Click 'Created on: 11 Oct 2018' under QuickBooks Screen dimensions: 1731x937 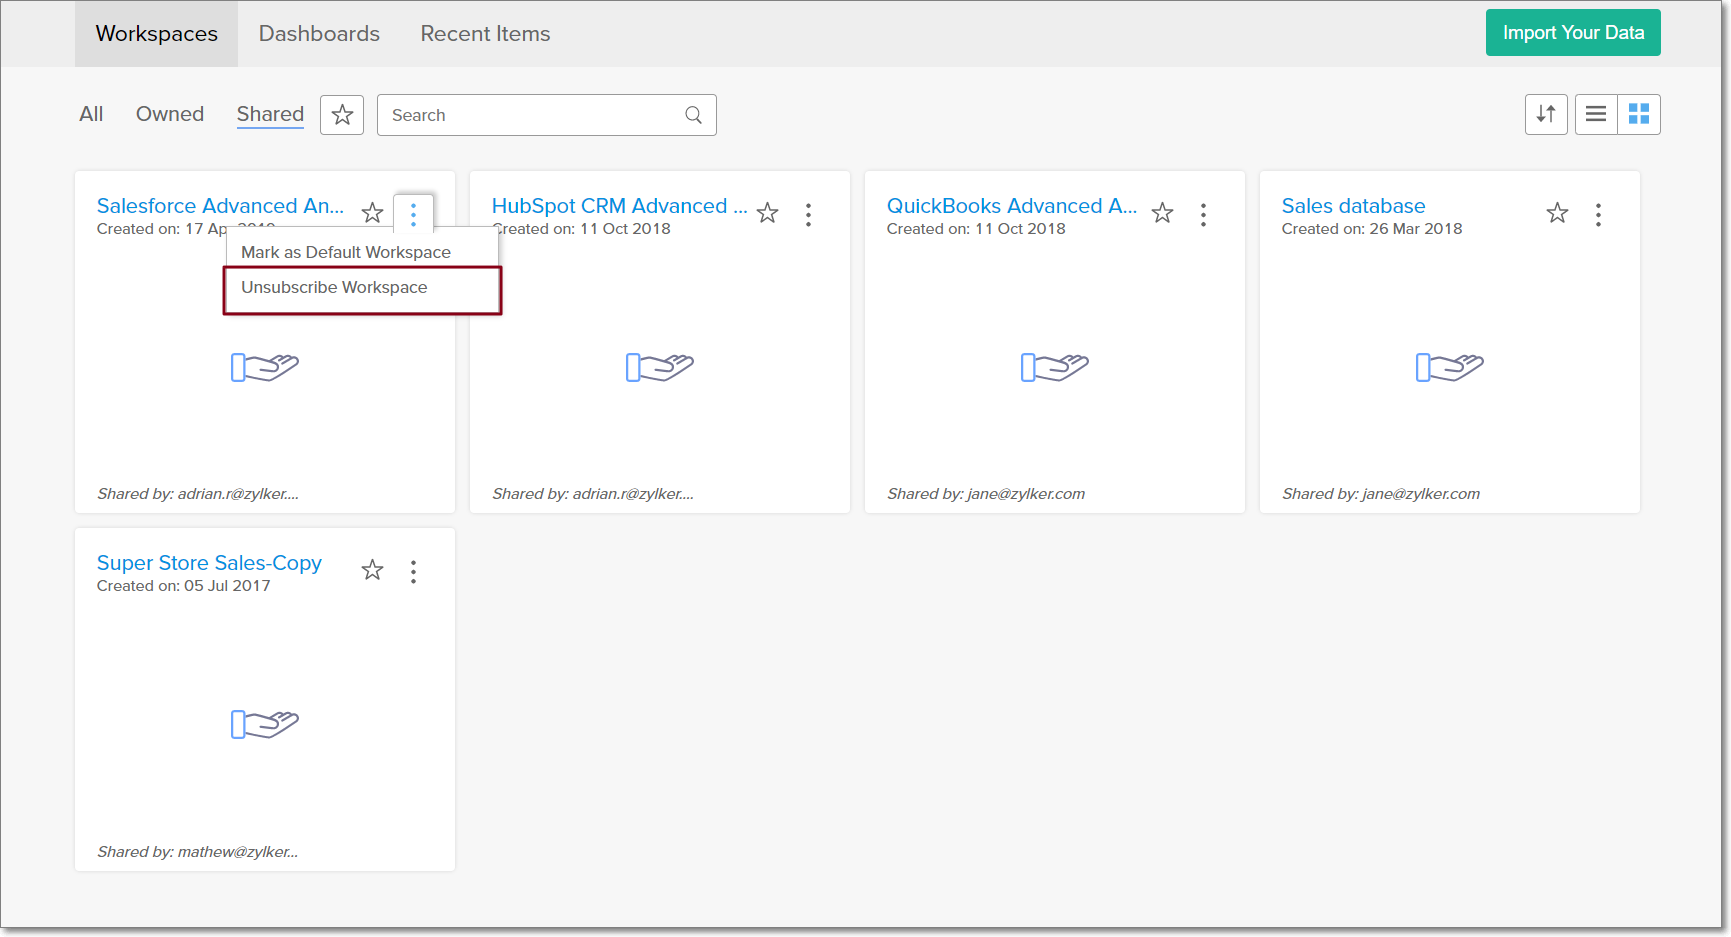(x=976, y=229)
